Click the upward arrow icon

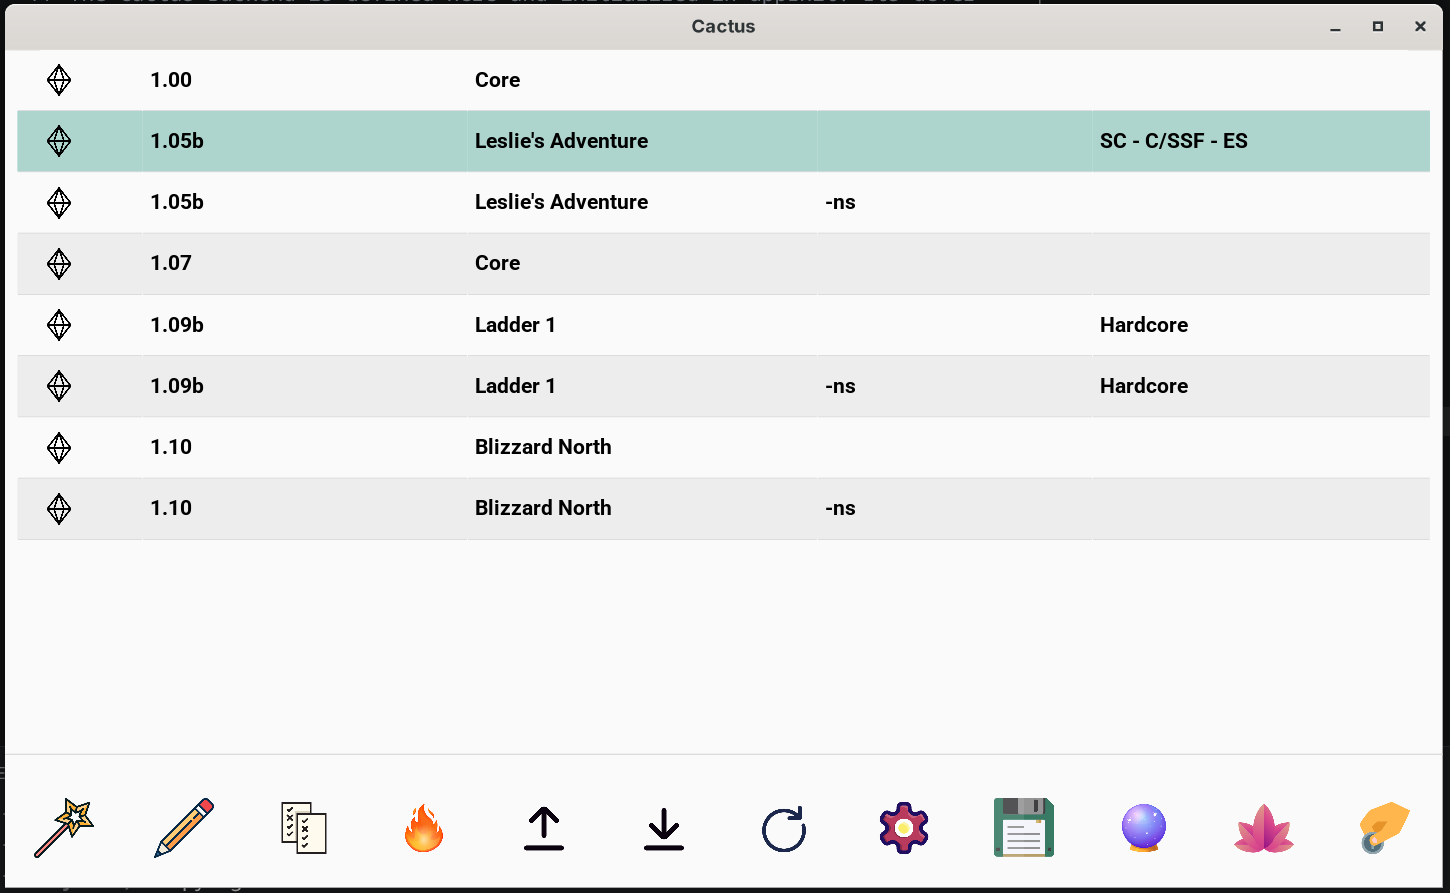544,829
